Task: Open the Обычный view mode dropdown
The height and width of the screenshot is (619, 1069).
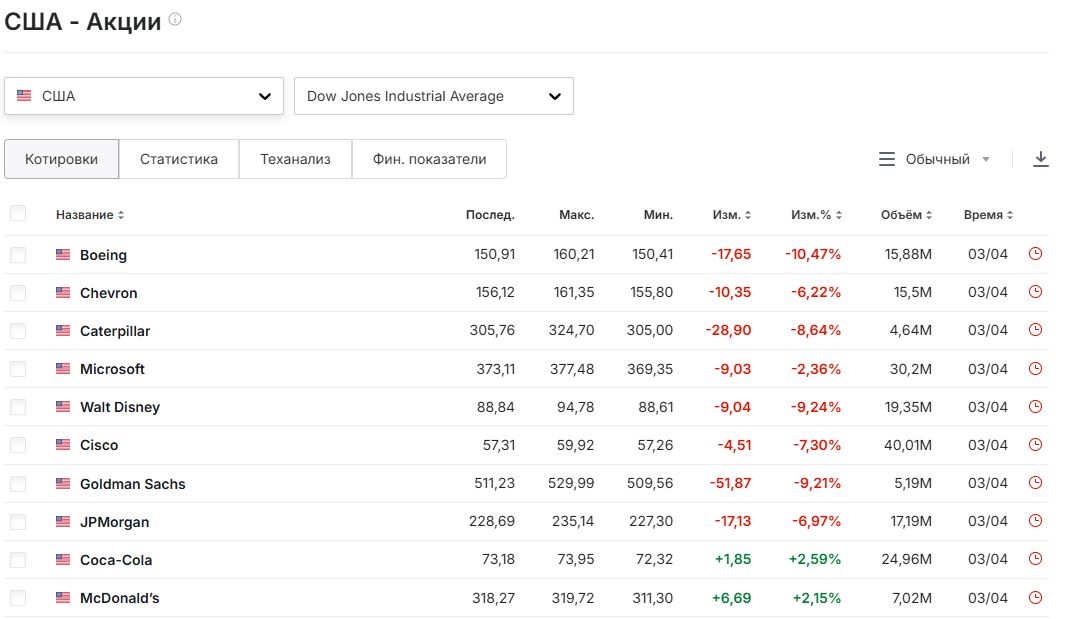Action: pos(935,159)
